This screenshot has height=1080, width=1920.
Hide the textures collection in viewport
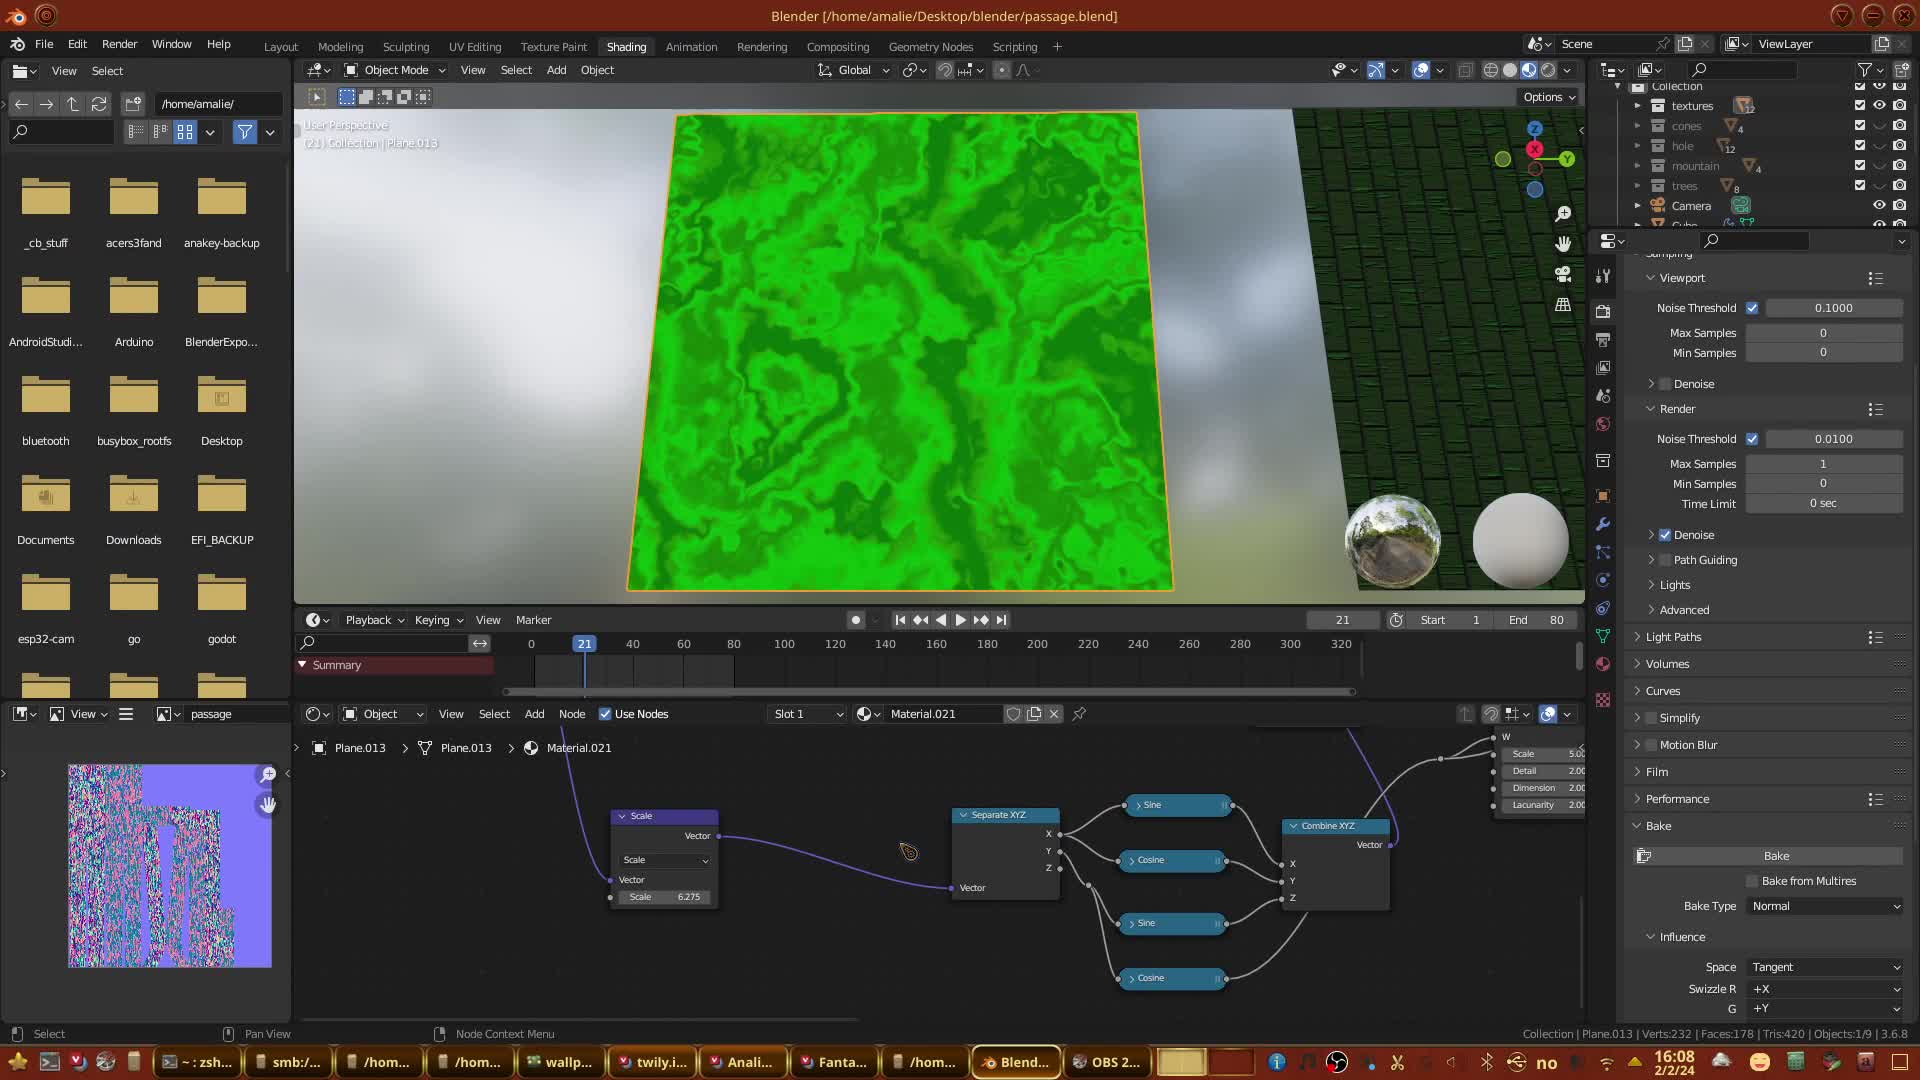tap(1879, 106)
